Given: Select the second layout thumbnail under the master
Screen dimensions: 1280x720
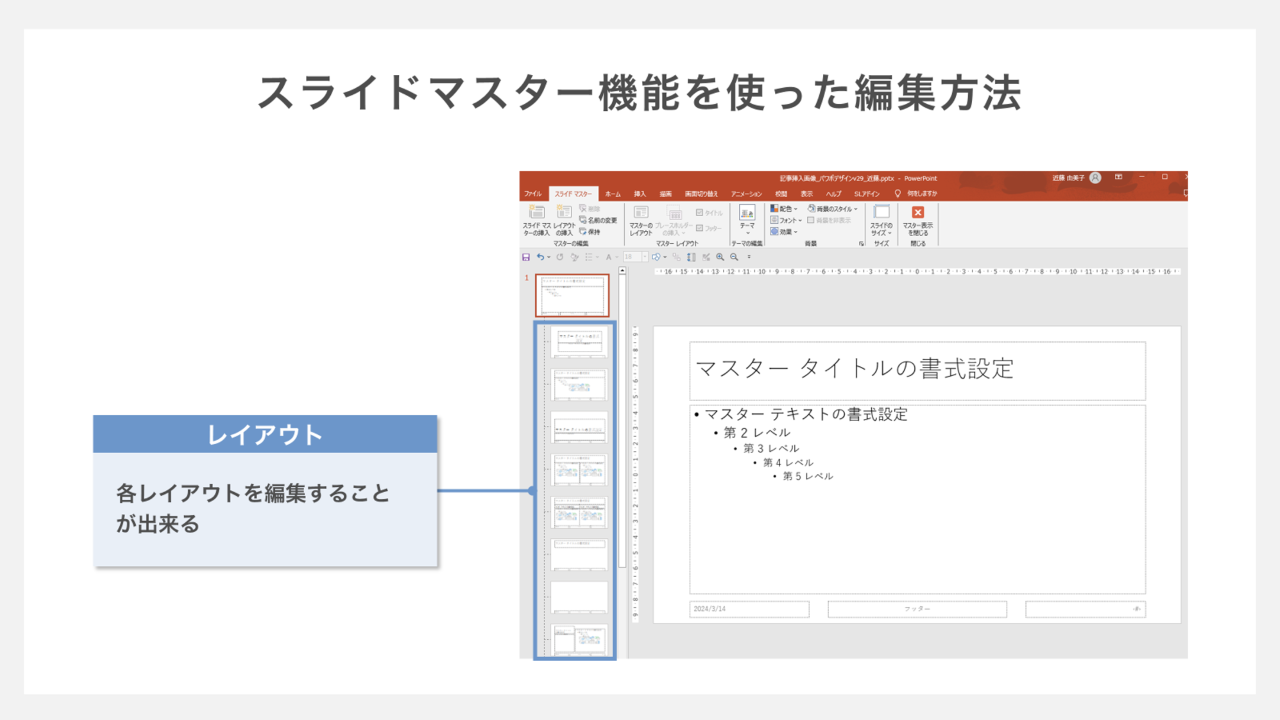Looking at the screenshot, I should (580, 384).
